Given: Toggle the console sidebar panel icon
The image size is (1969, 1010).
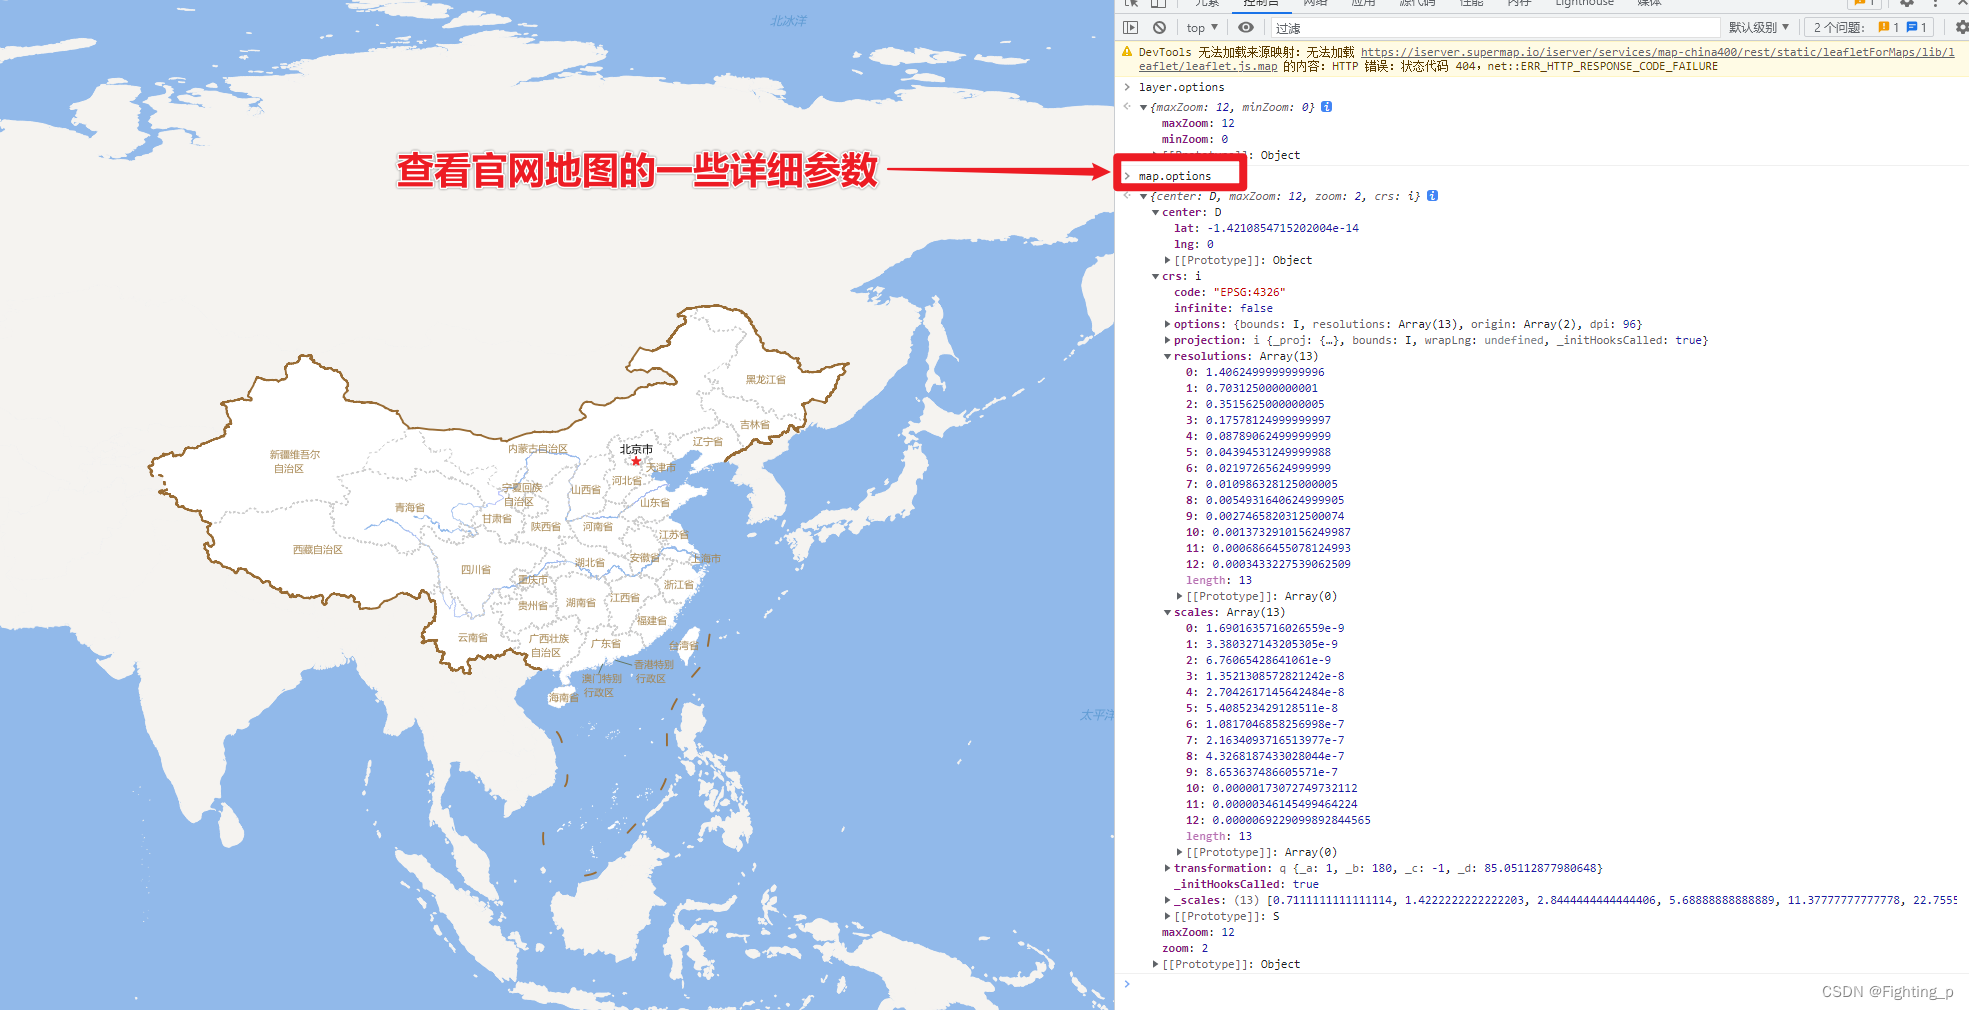Looking at the screenshot, I should coord(1131,27).
